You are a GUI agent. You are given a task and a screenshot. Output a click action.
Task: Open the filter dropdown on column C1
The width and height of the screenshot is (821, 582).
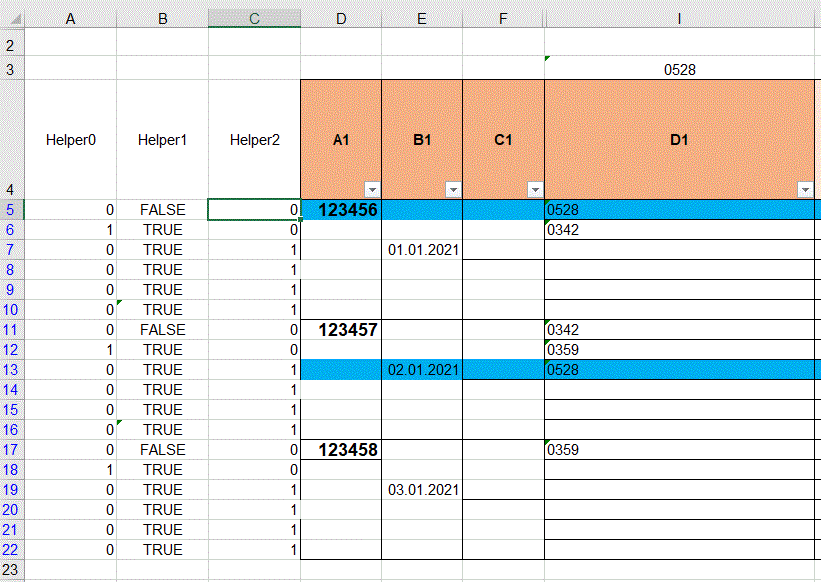[x=535, y=188]
